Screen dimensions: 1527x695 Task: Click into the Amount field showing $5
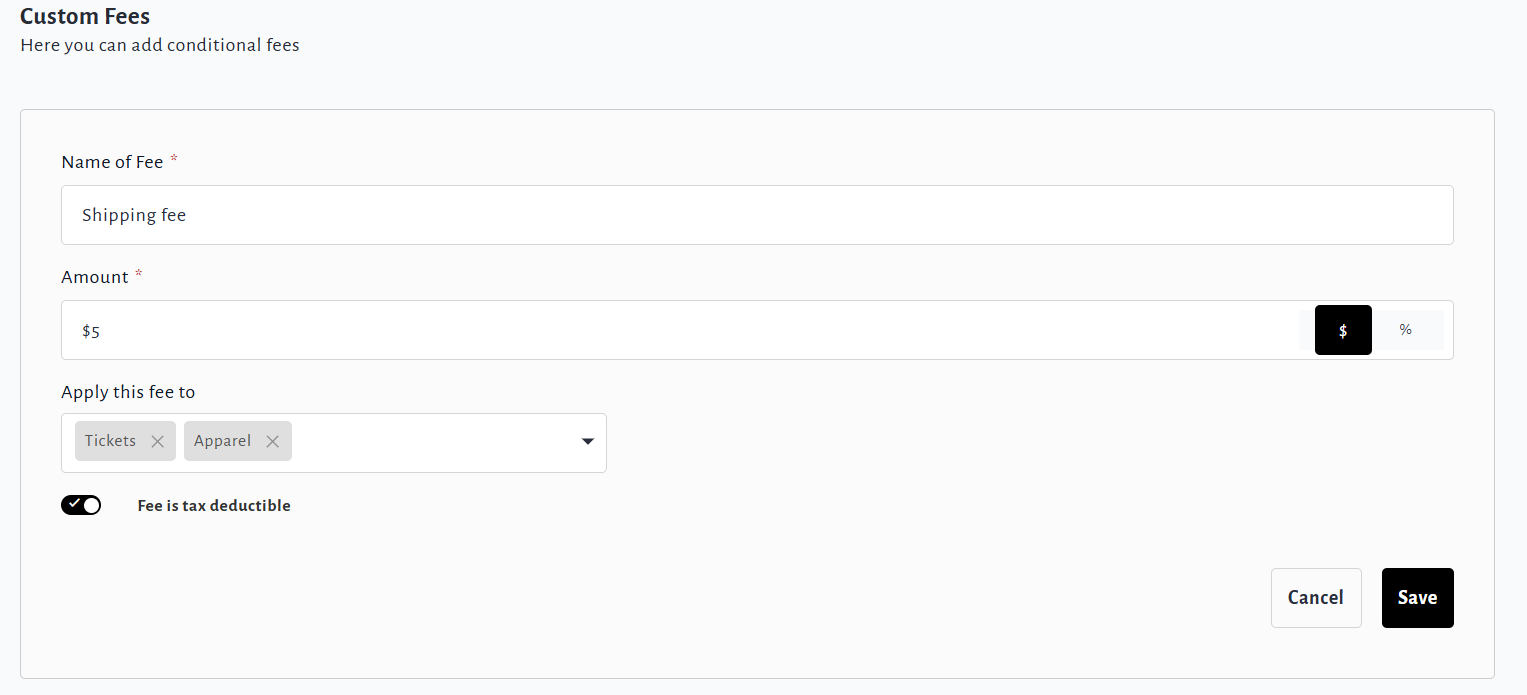tap(680, 331)
